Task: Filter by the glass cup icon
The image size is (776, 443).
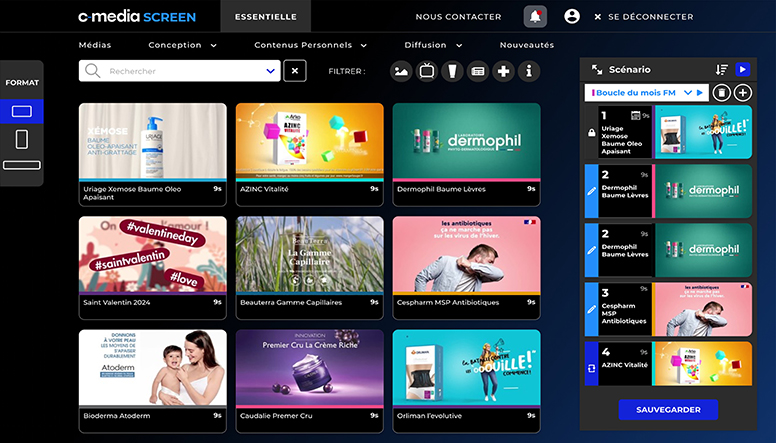Action: 452,71
